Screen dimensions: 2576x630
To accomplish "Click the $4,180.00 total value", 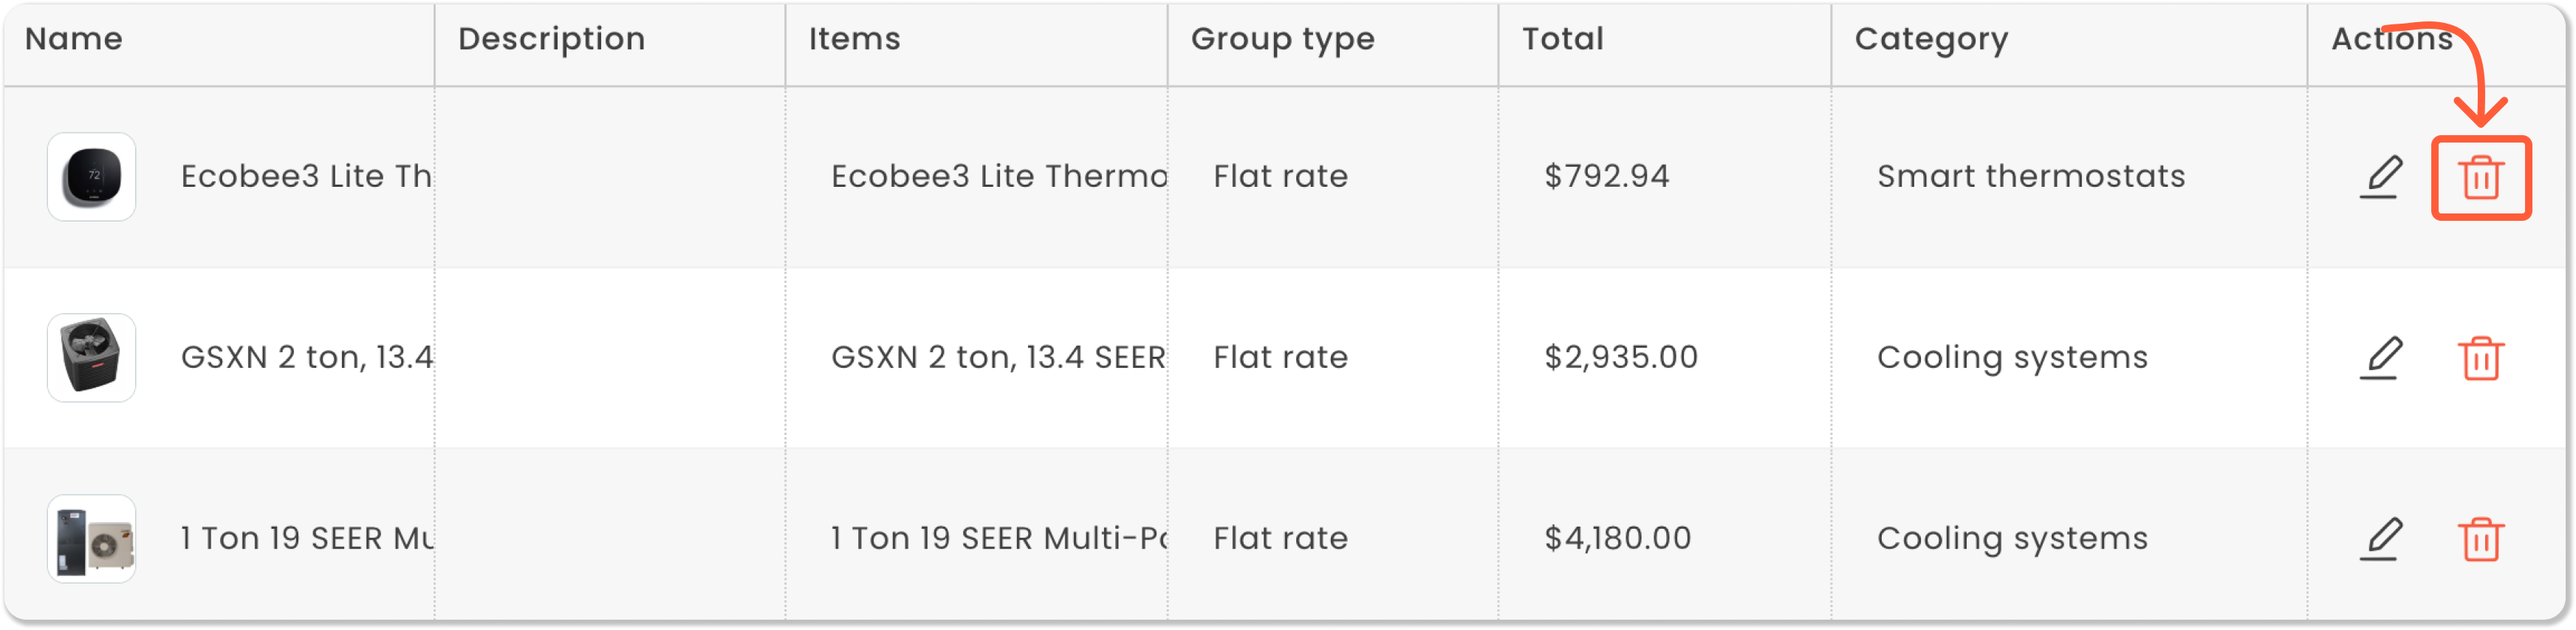I will [x=1617, y=539].
